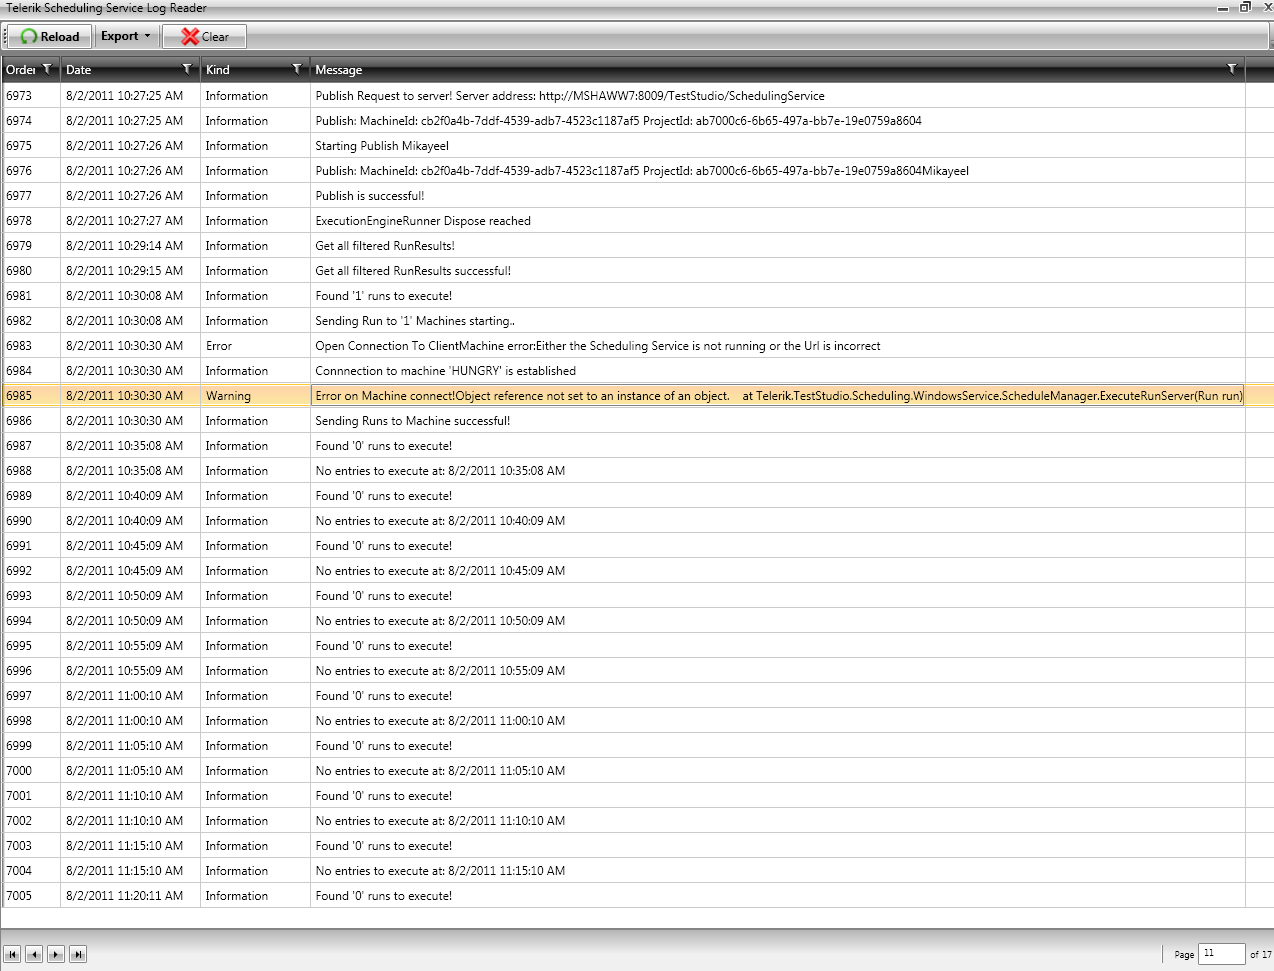Select 'No entries to execute at: 11:15:10 AM'
This screenshot has width=1274, height=971.
click(x=440, y=871)
